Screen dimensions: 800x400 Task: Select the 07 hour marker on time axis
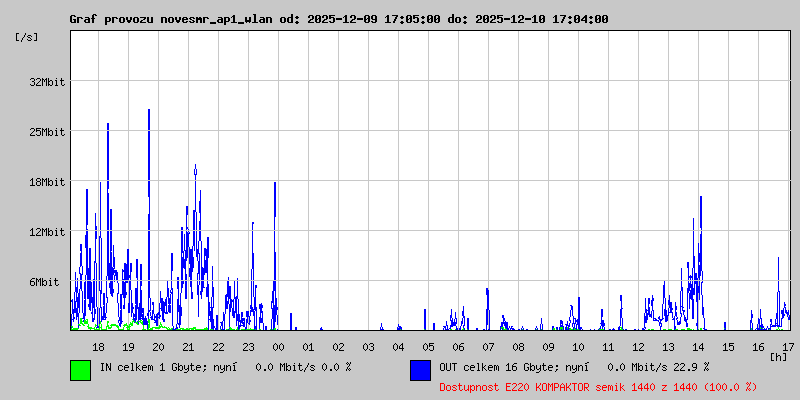(x=488, y=347)
